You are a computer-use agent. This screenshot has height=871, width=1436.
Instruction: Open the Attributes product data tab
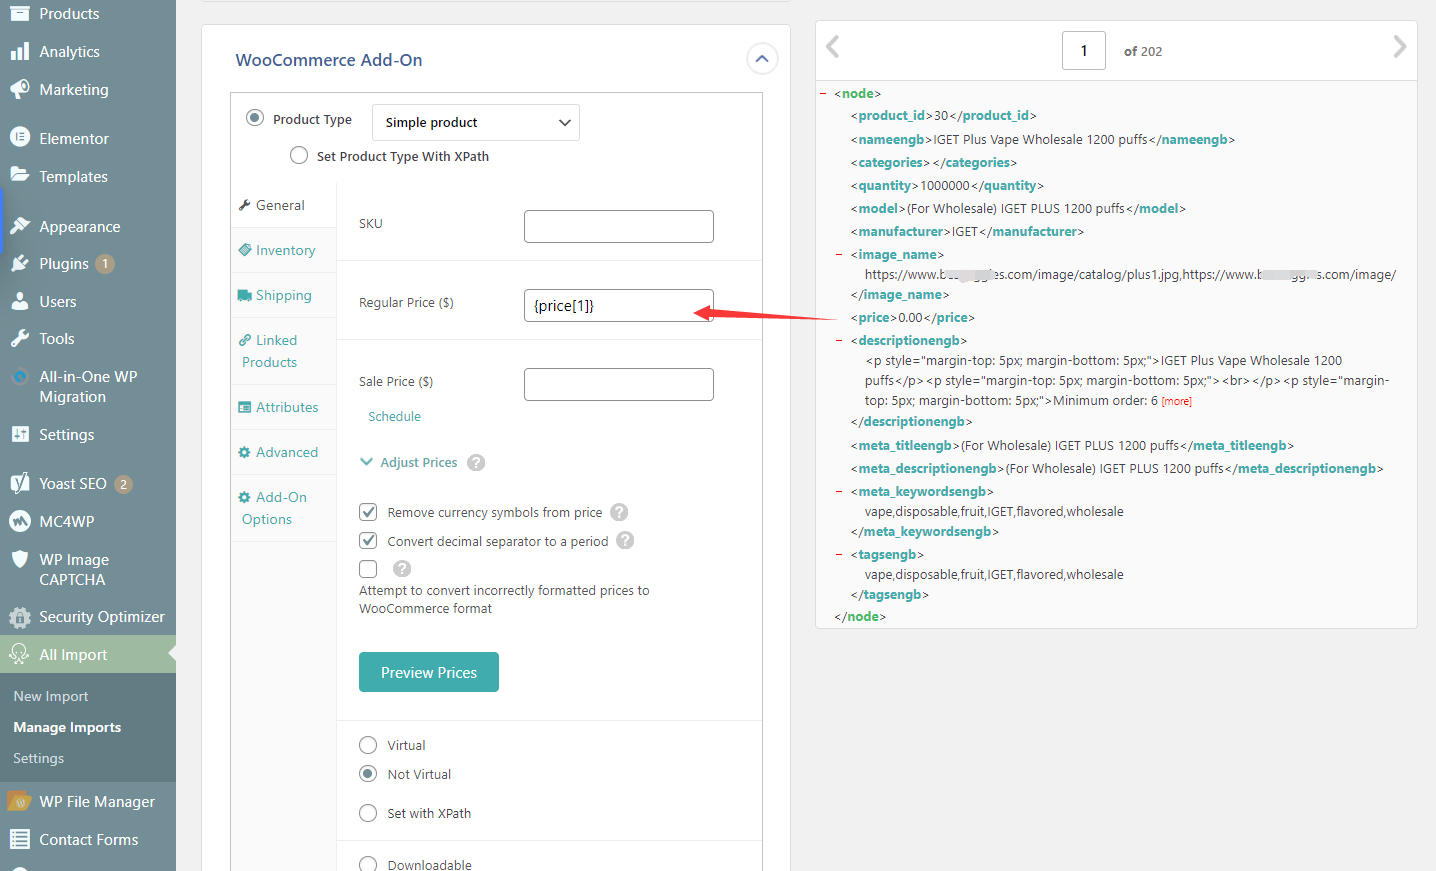click(284, 407)
